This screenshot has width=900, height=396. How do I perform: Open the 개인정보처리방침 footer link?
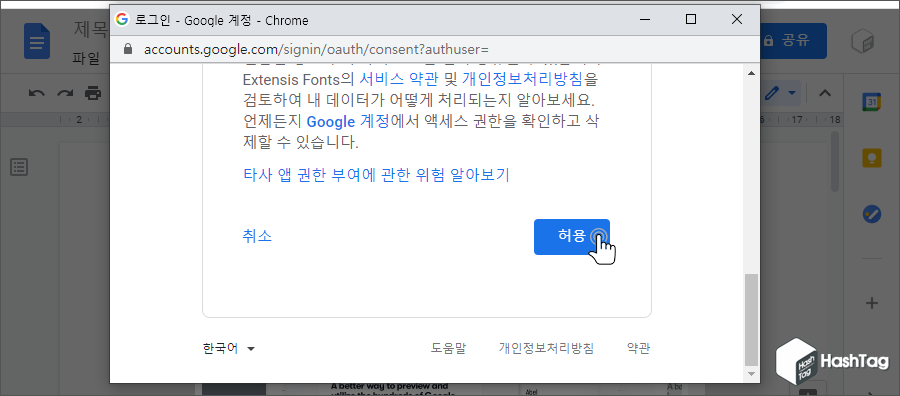(x=546, y=348)
